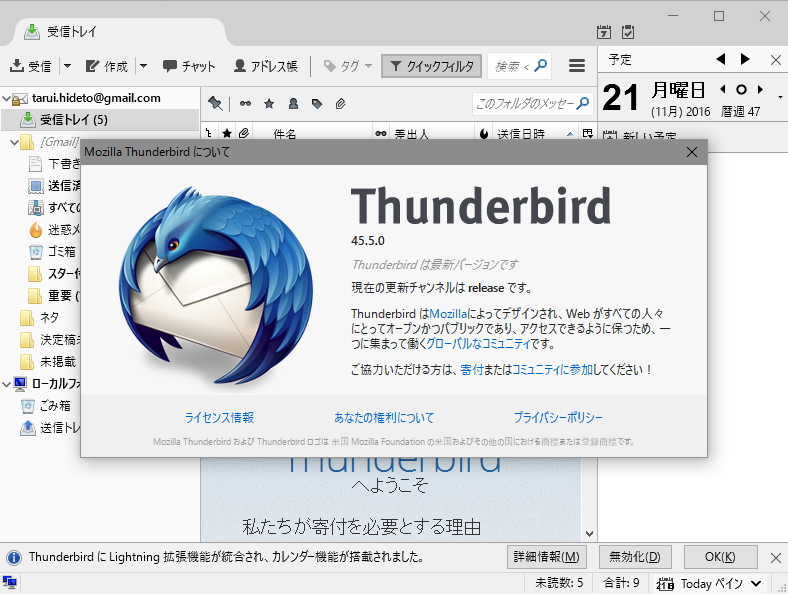Open the column picker icon in message list

click(x=587, y=133)
